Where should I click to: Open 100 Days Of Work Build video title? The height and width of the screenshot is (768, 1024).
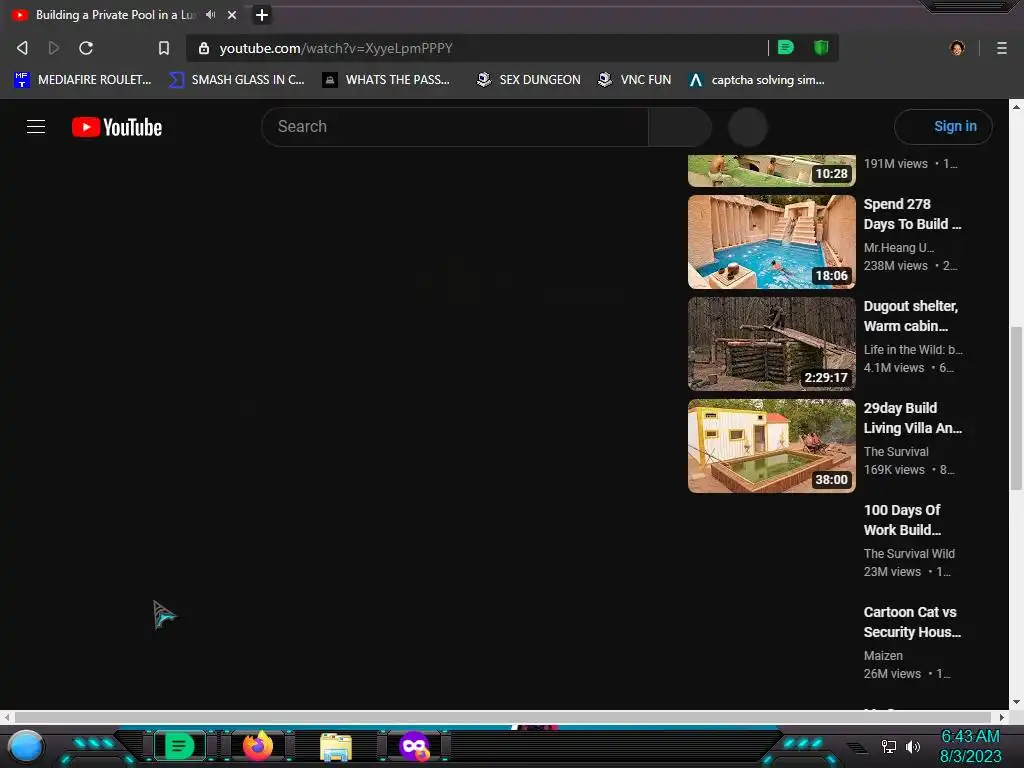[902, 520]
